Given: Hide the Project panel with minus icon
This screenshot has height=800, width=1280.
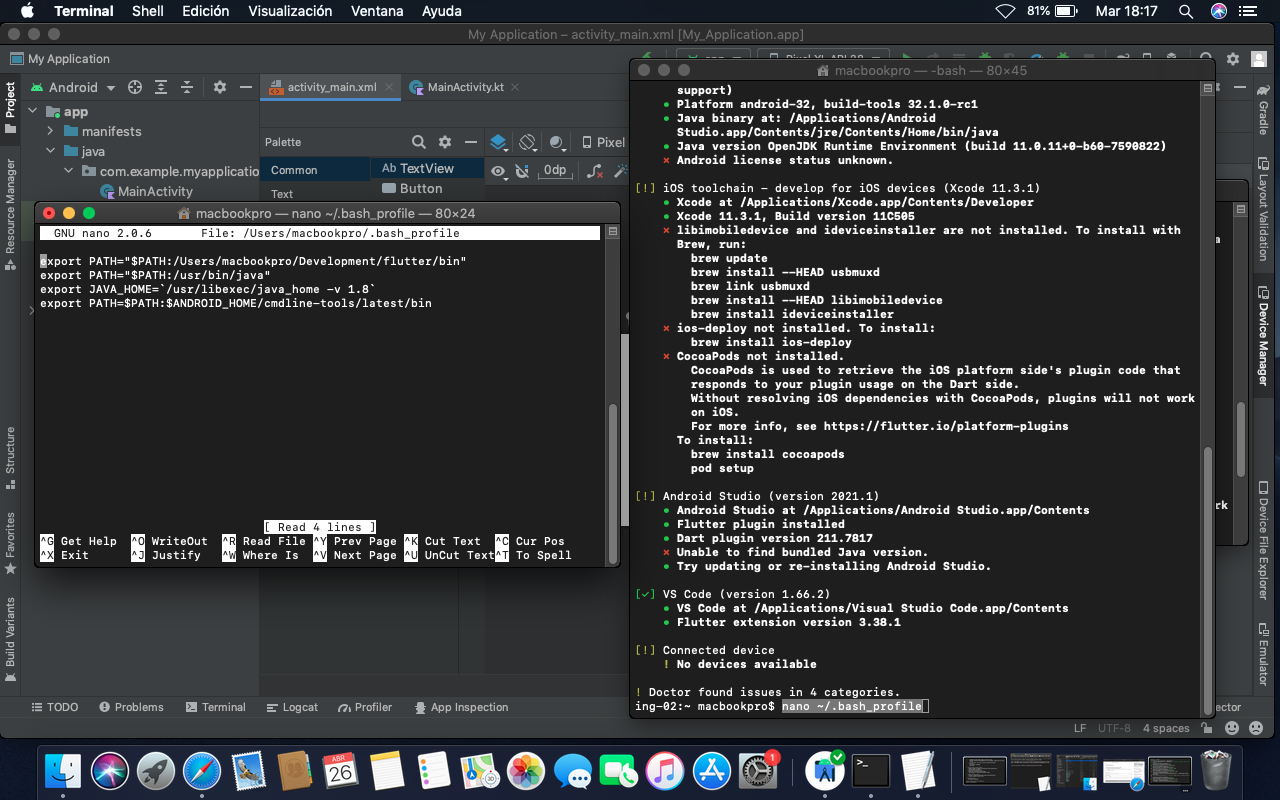Looking at the screenshot, I should tap(246, 87).
